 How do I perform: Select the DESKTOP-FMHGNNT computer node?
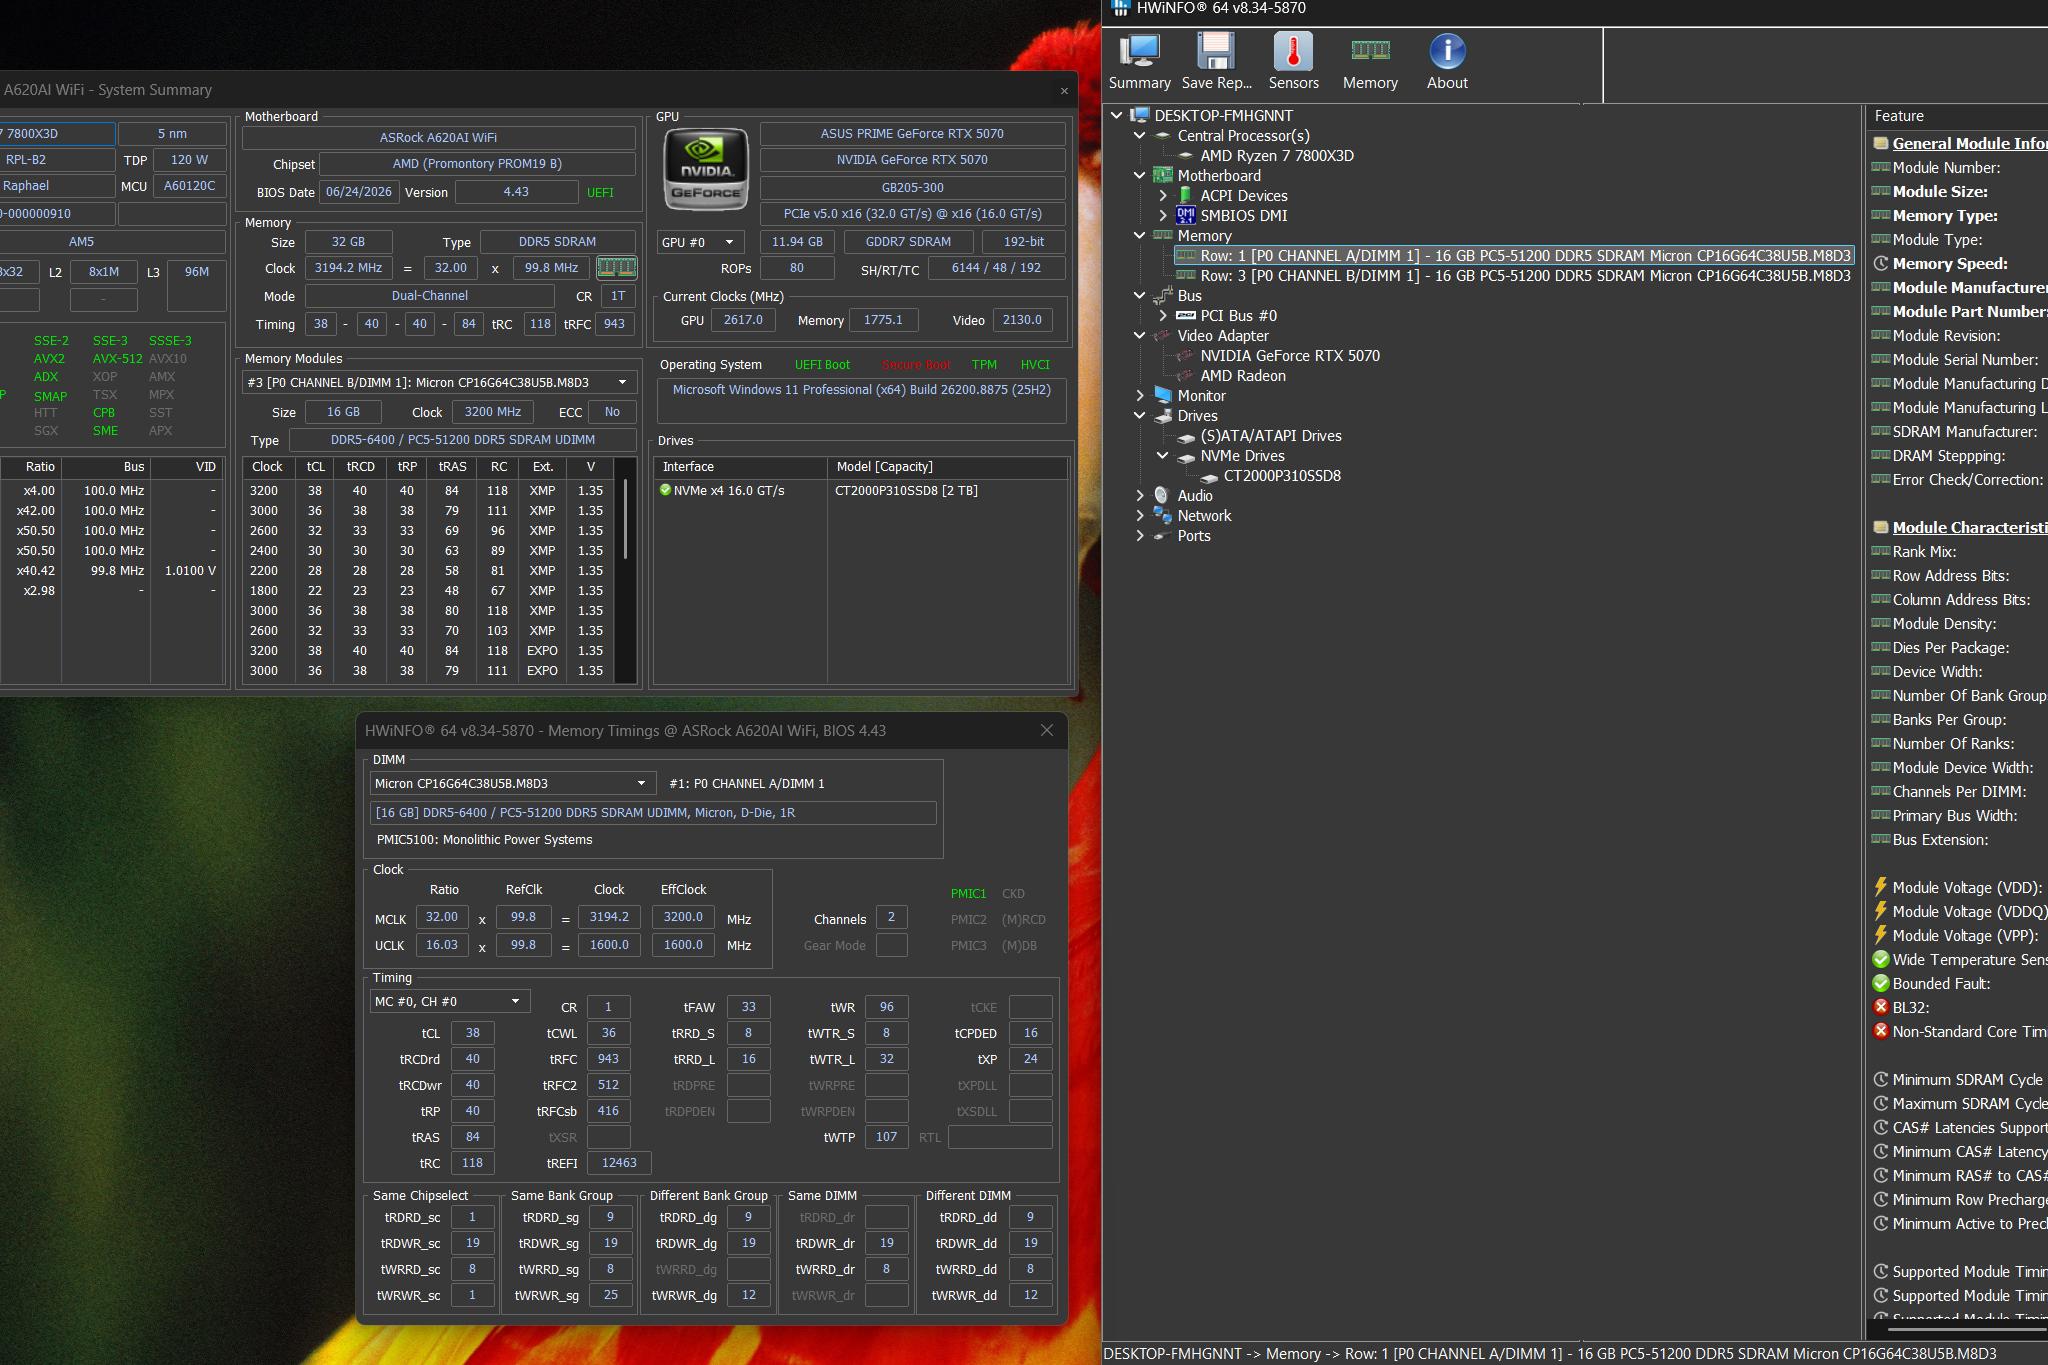[x=1223, y=116]
